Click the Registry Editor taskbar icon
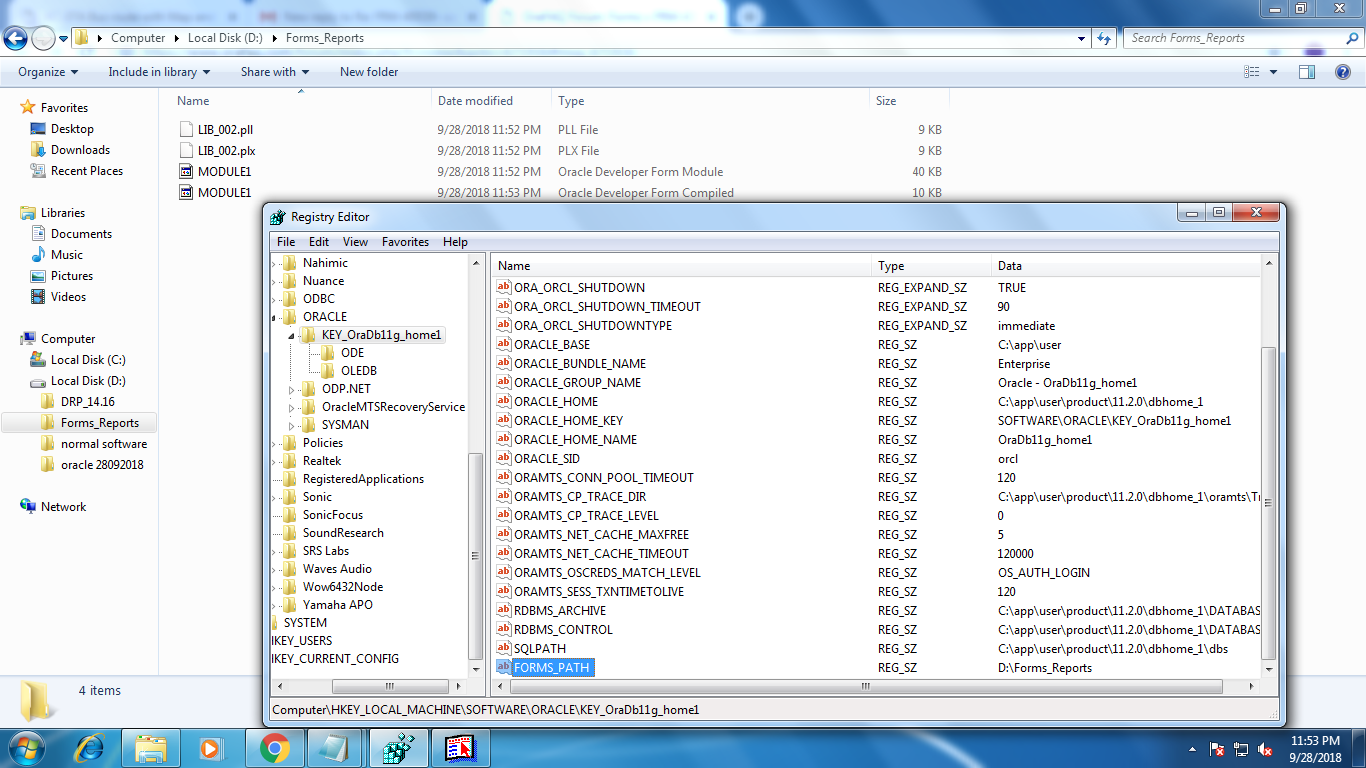The height and width of the screenshot is (768, 1366). point(398,747)
